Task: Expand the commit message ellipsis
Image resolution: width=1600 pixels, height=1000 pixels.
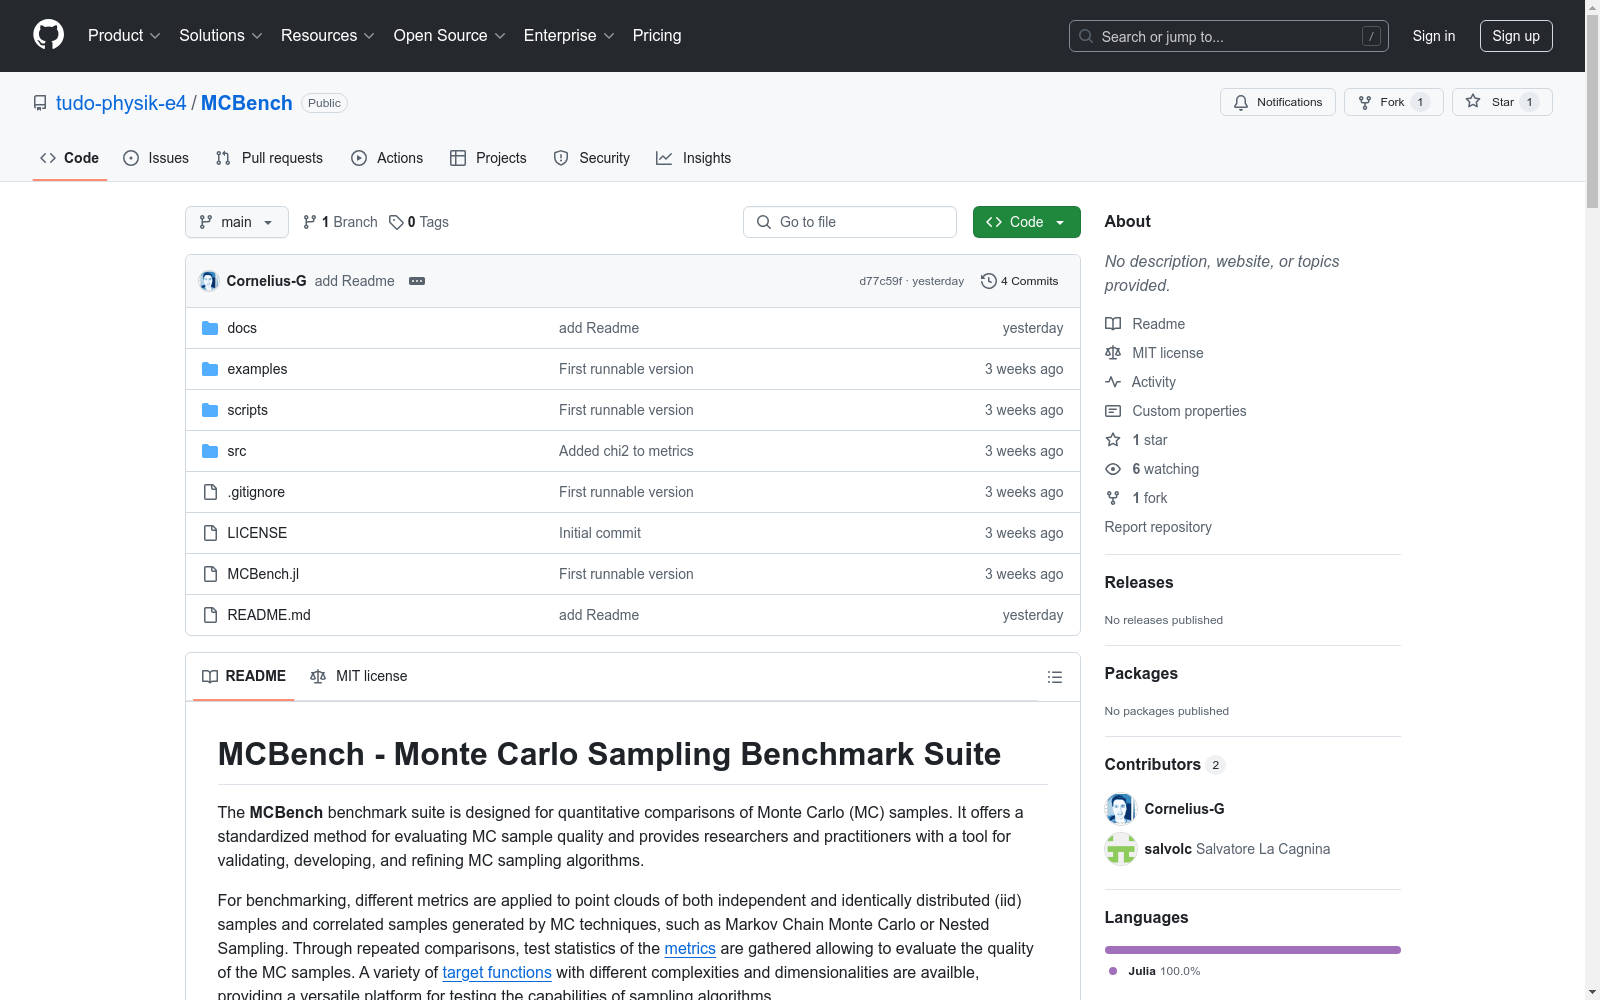Action: pyautogui.click(x=417, y=281)
